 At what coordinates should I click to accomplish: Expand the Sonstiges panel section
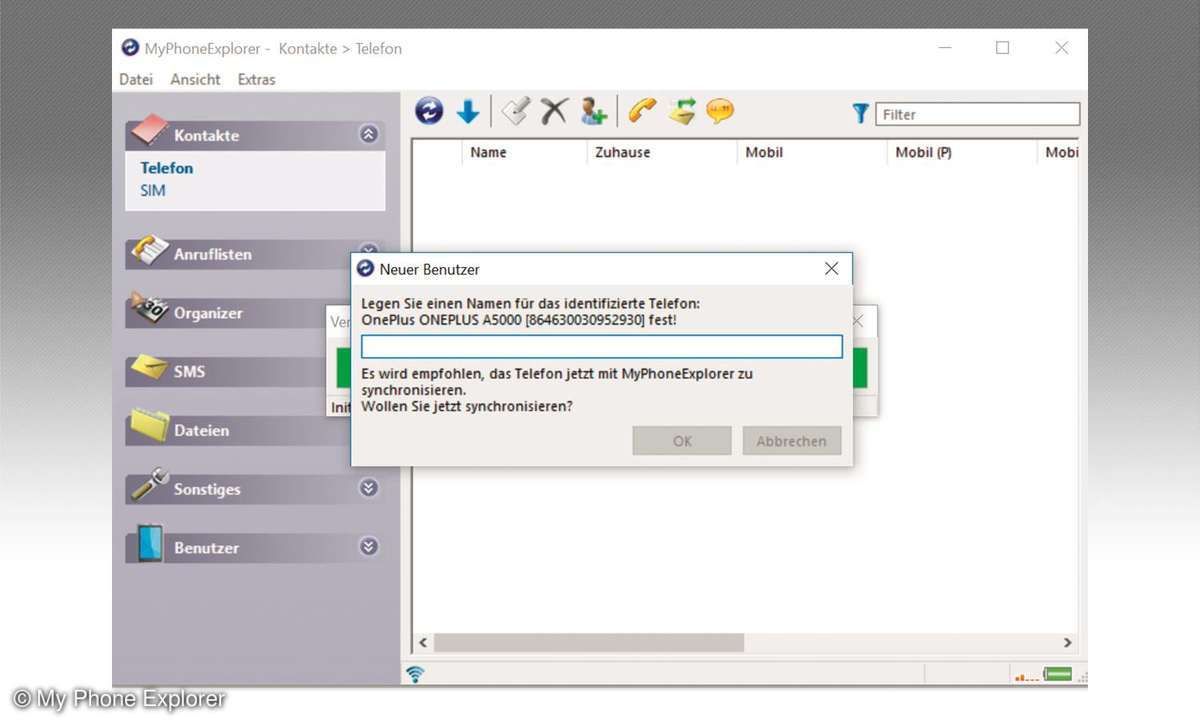pyautogui.click(x=369, y=488)
